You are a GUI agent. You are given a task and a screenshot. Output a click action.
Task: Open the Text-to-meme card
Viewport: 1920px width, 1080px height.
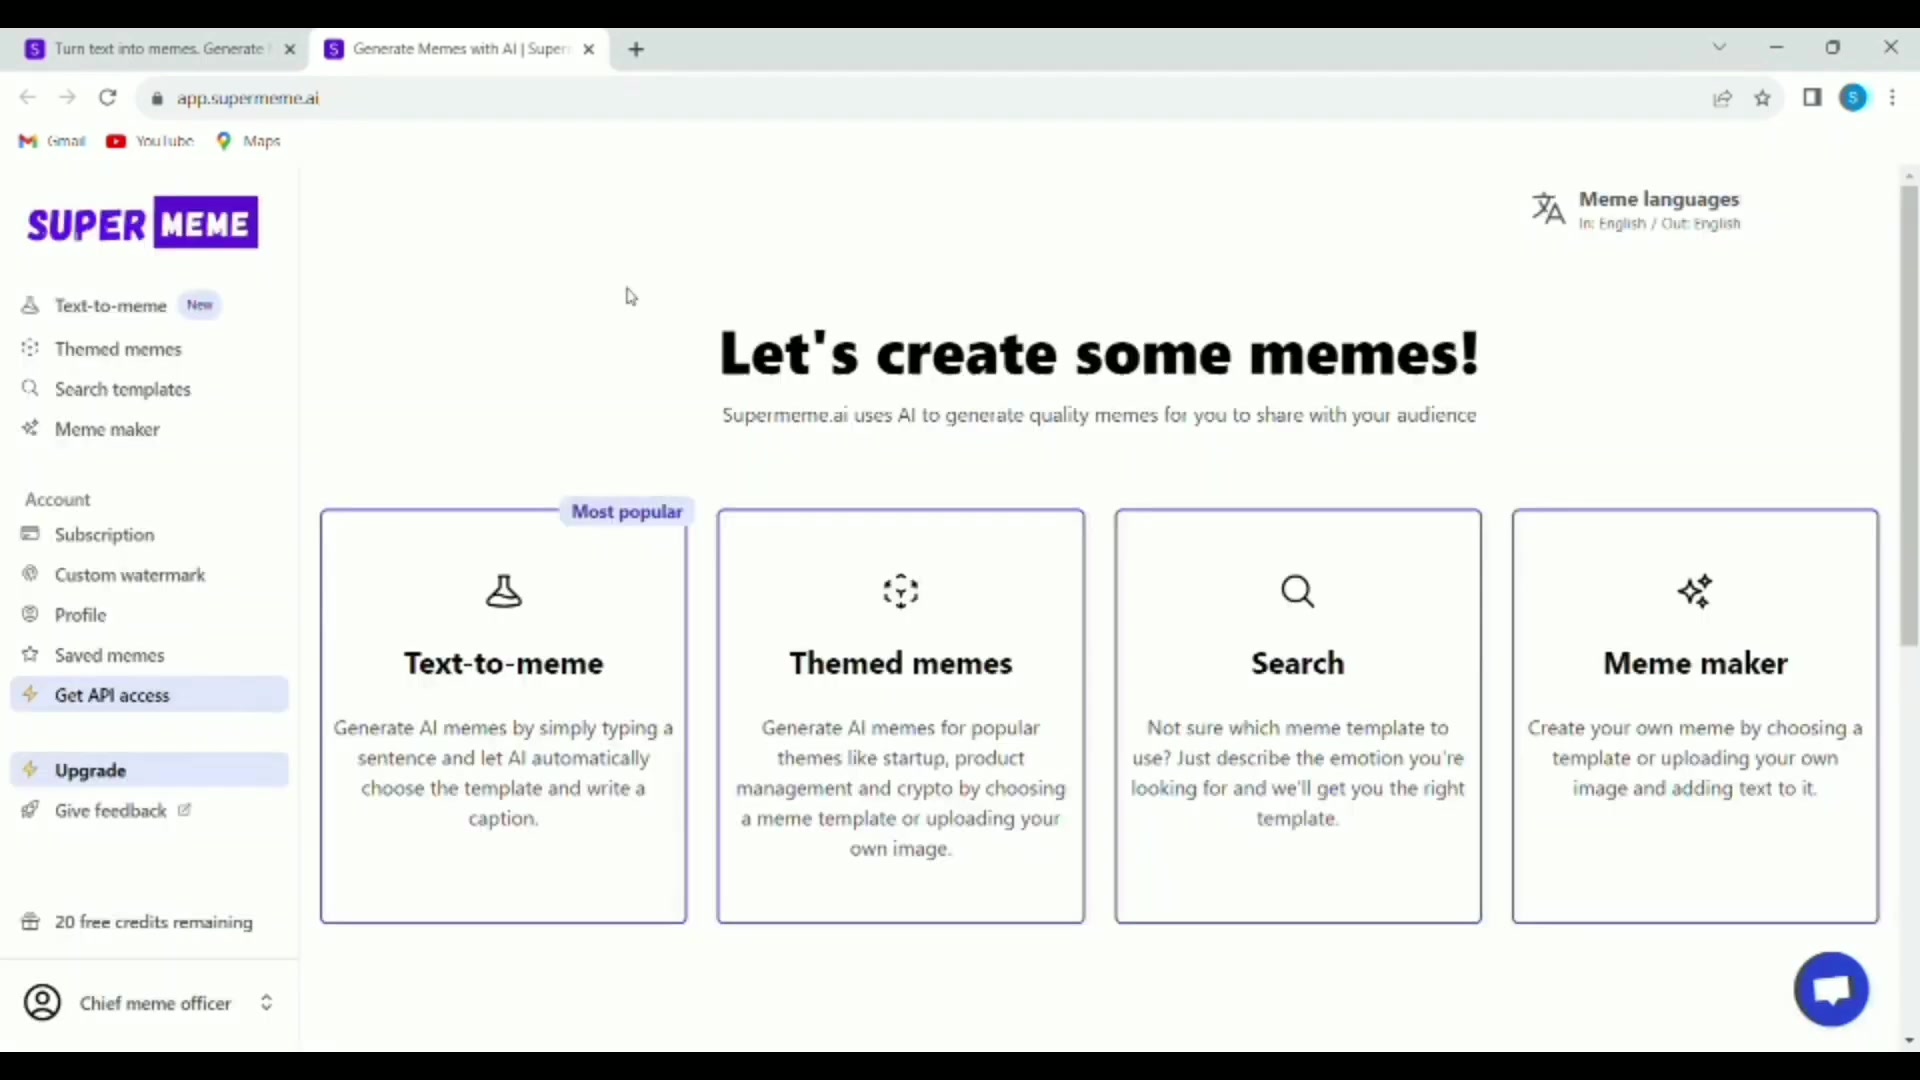point(504,716)
